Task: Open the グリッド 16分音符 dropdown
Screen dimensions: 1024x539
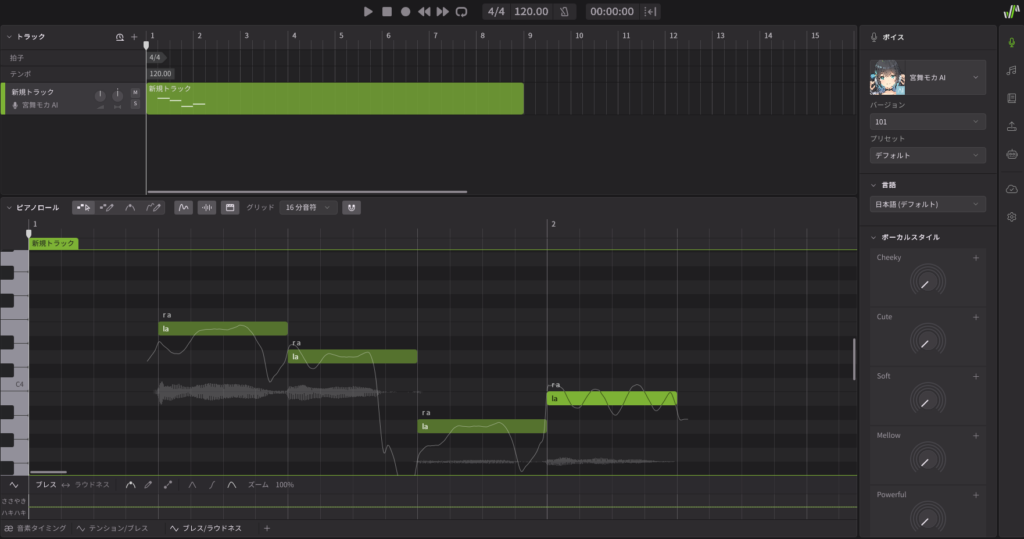Action: tap(308, 207)
